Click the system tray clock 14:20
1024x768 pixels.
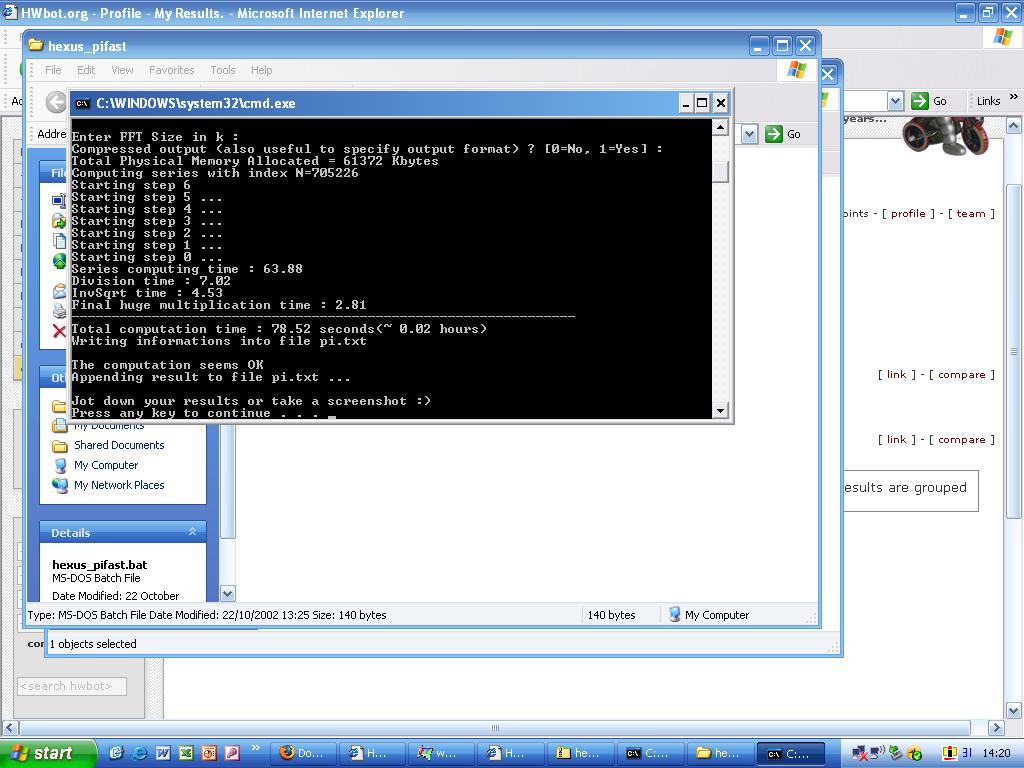(x=995, y=753)
